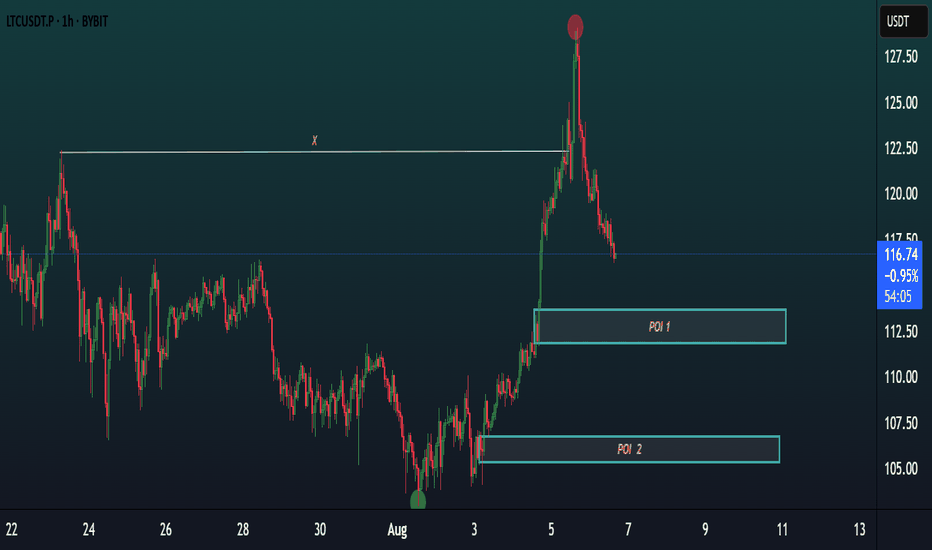Click the 26 date label on time axis
932x550 pixels.
(166, 529)
